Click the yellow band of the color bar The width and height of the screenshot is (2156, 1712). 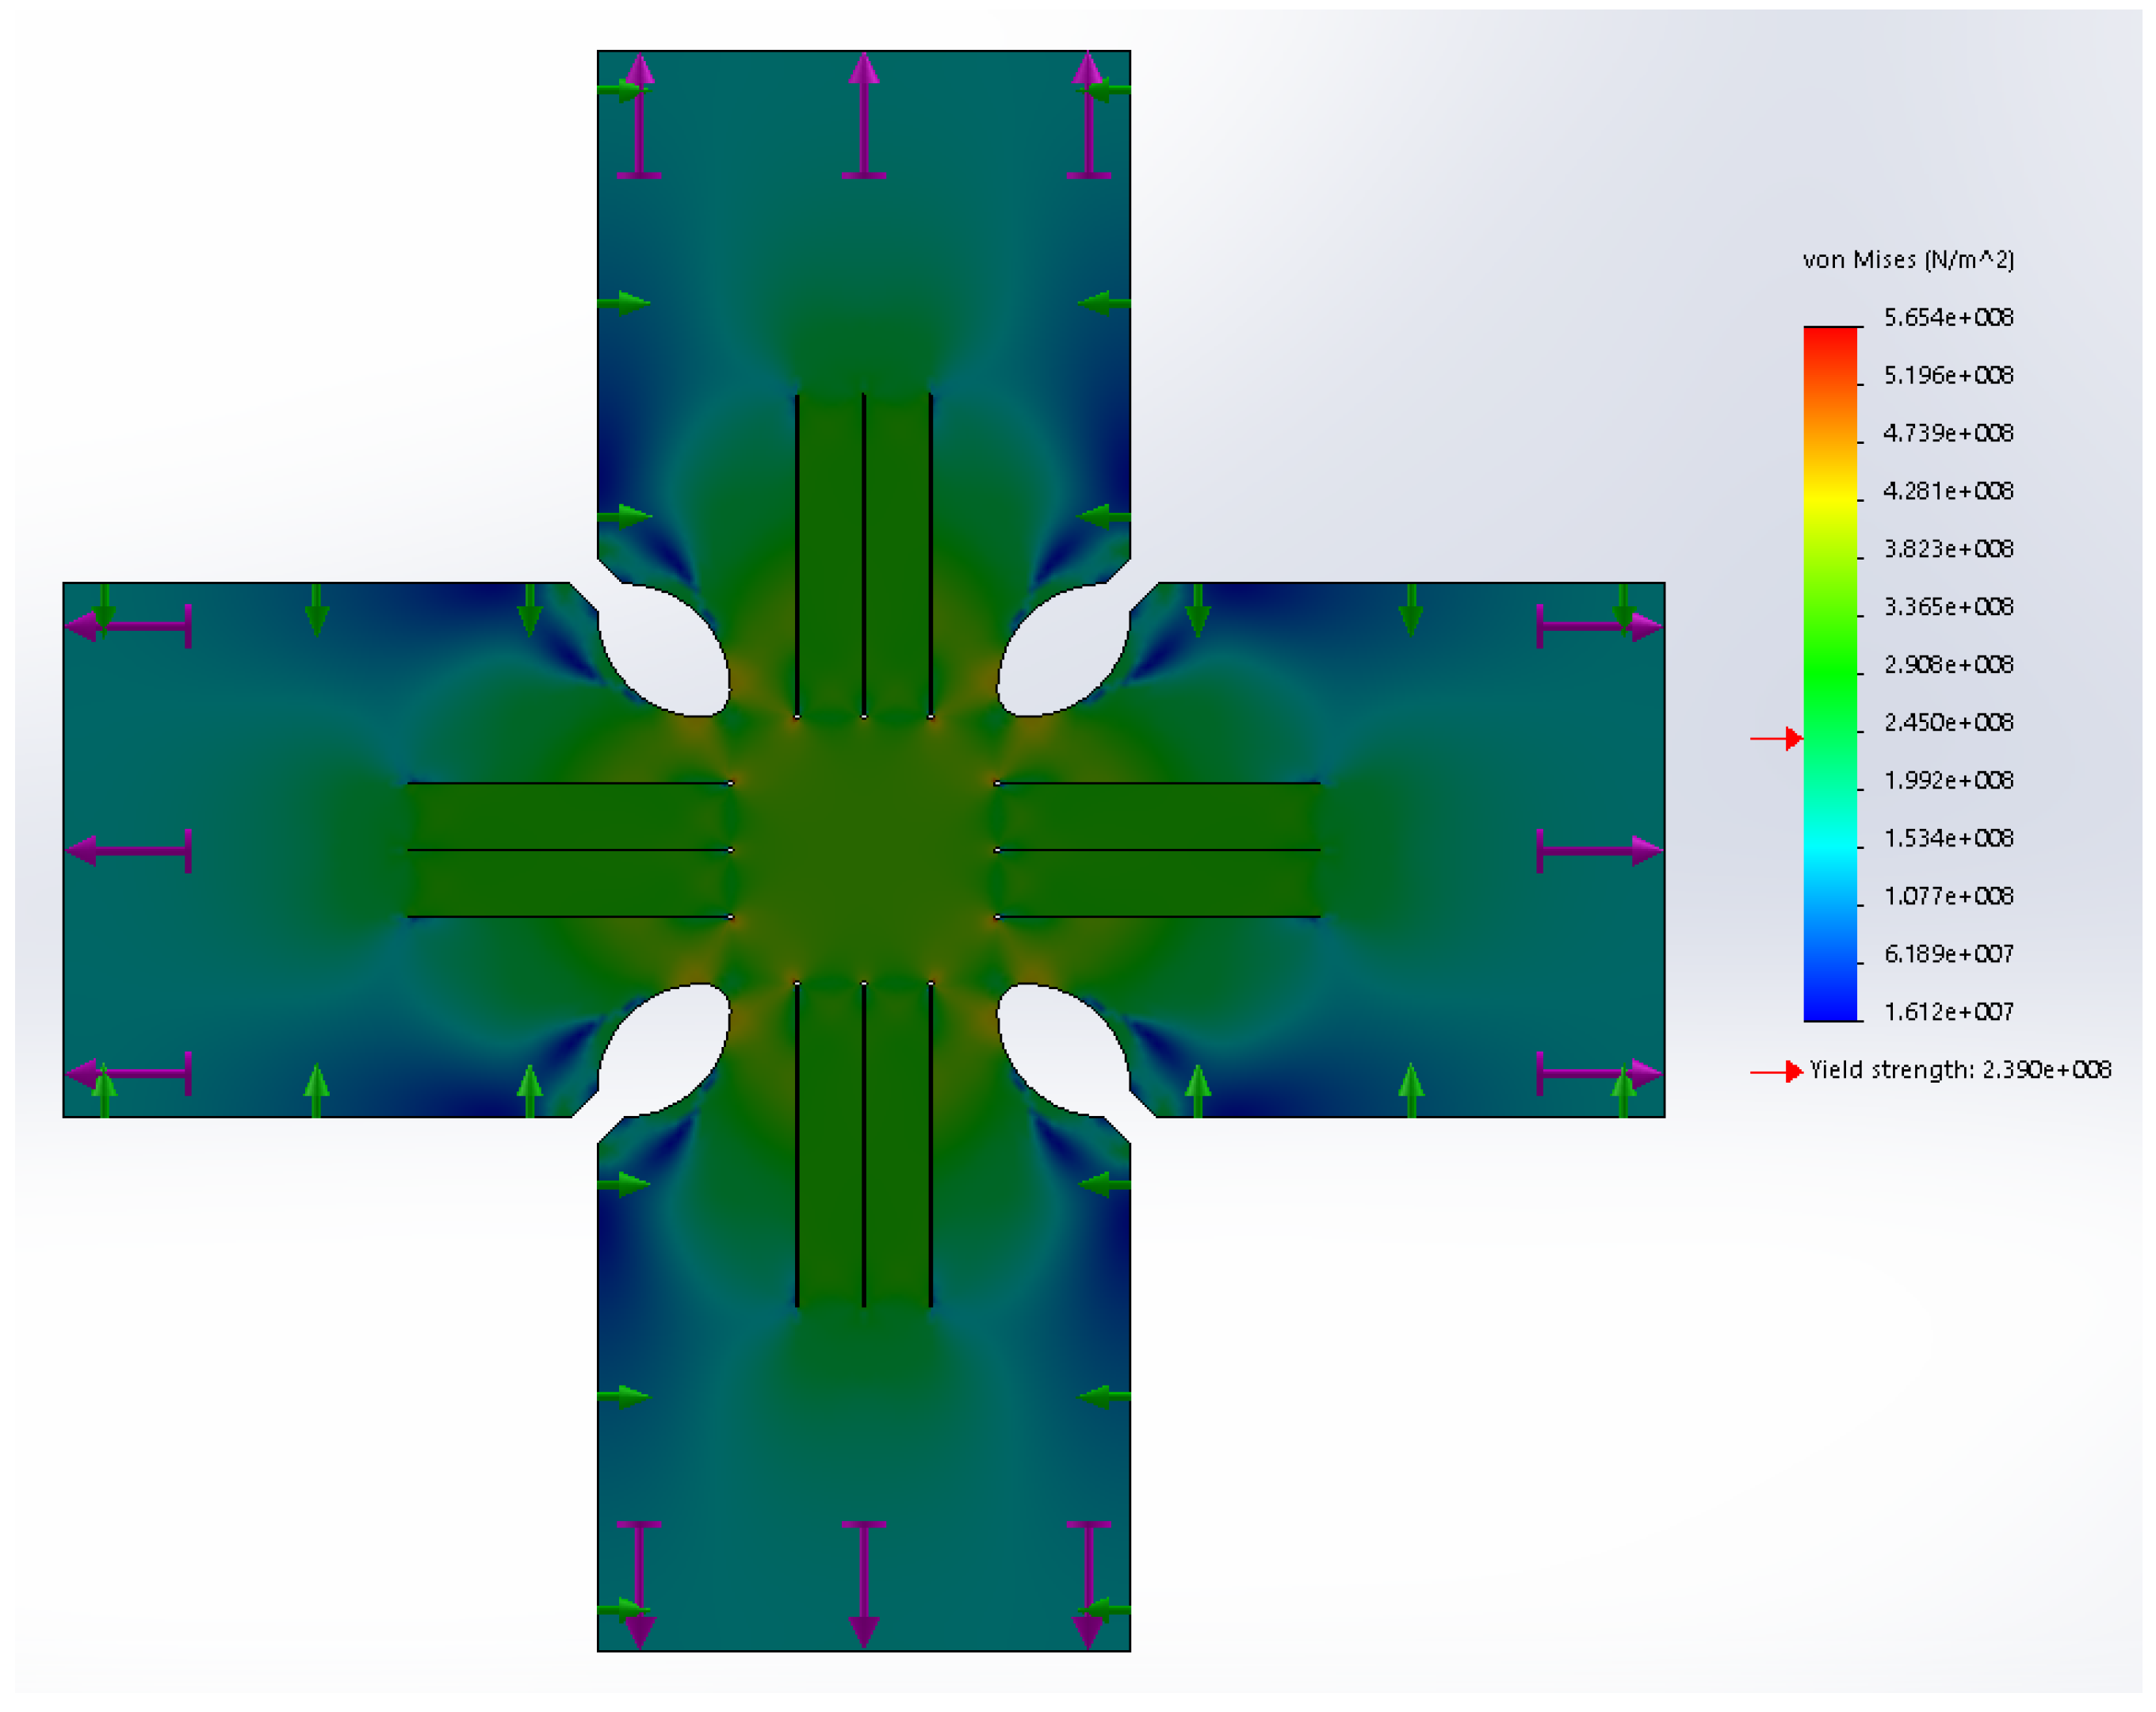(1830, 497)
